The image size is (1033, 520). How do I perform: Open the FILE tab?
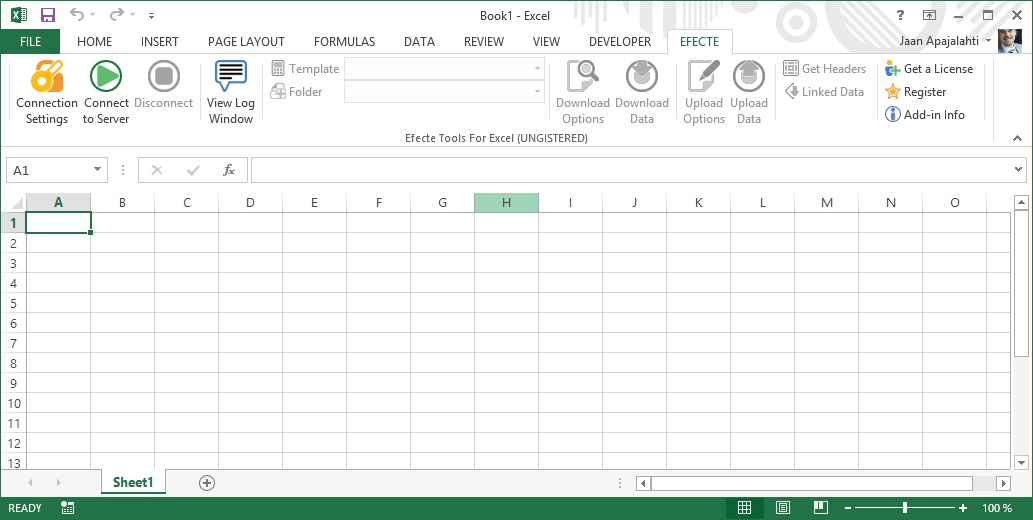point(30,42)
